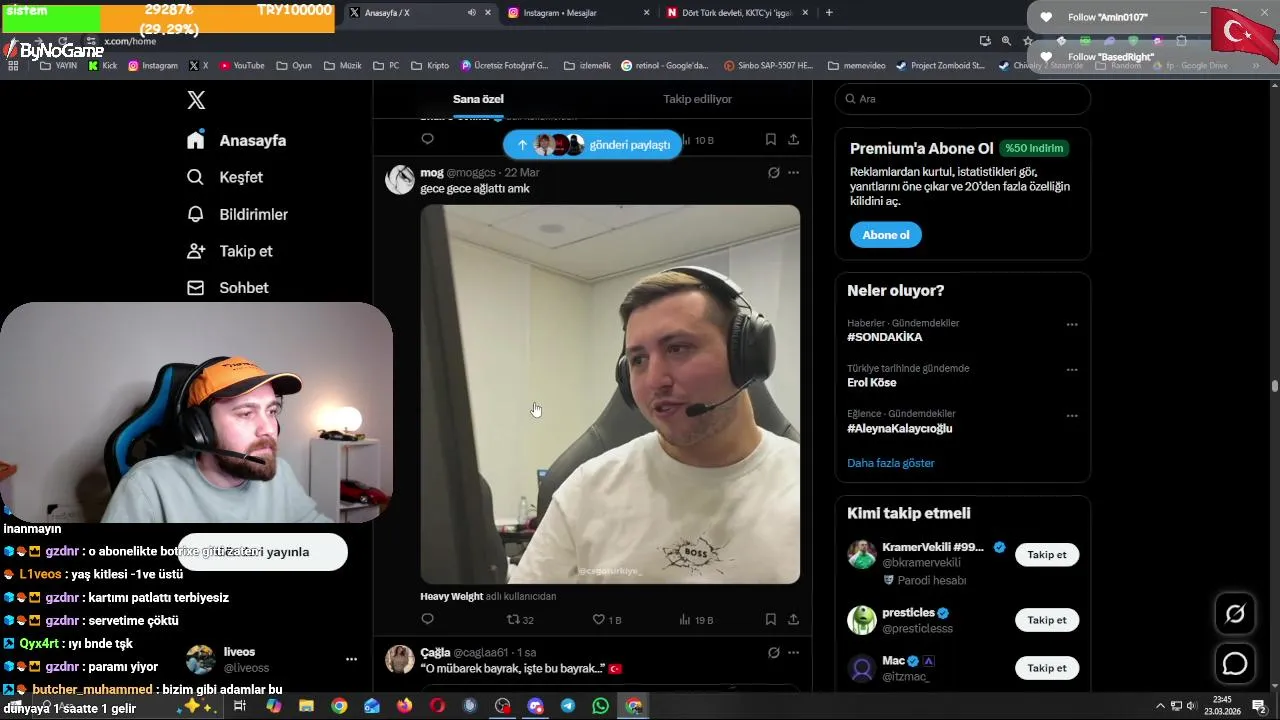Open more options for #AleynaKalaycıoğlu trend

pos(1072,415)
